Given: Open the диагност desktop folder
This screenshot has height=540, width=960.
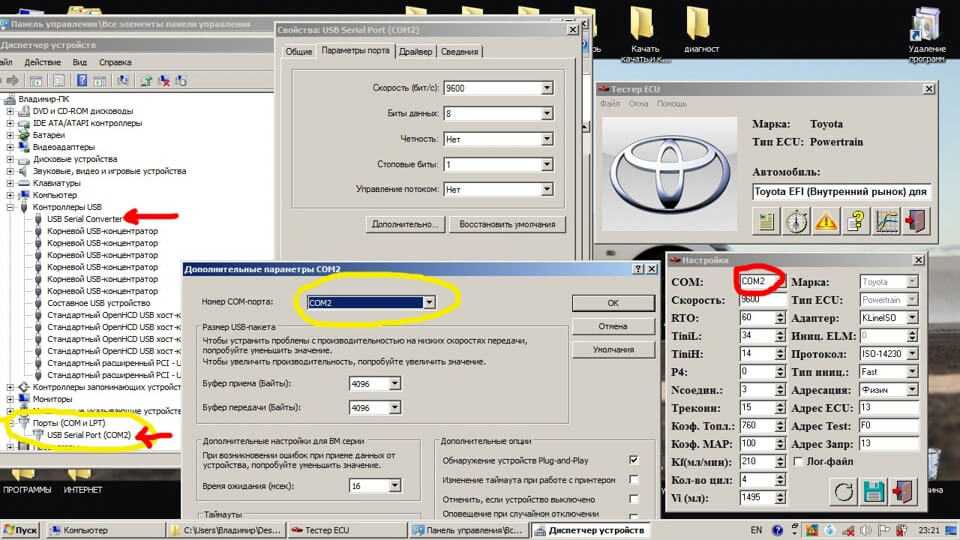Looking at the screenshot, I should pos(701,27).
